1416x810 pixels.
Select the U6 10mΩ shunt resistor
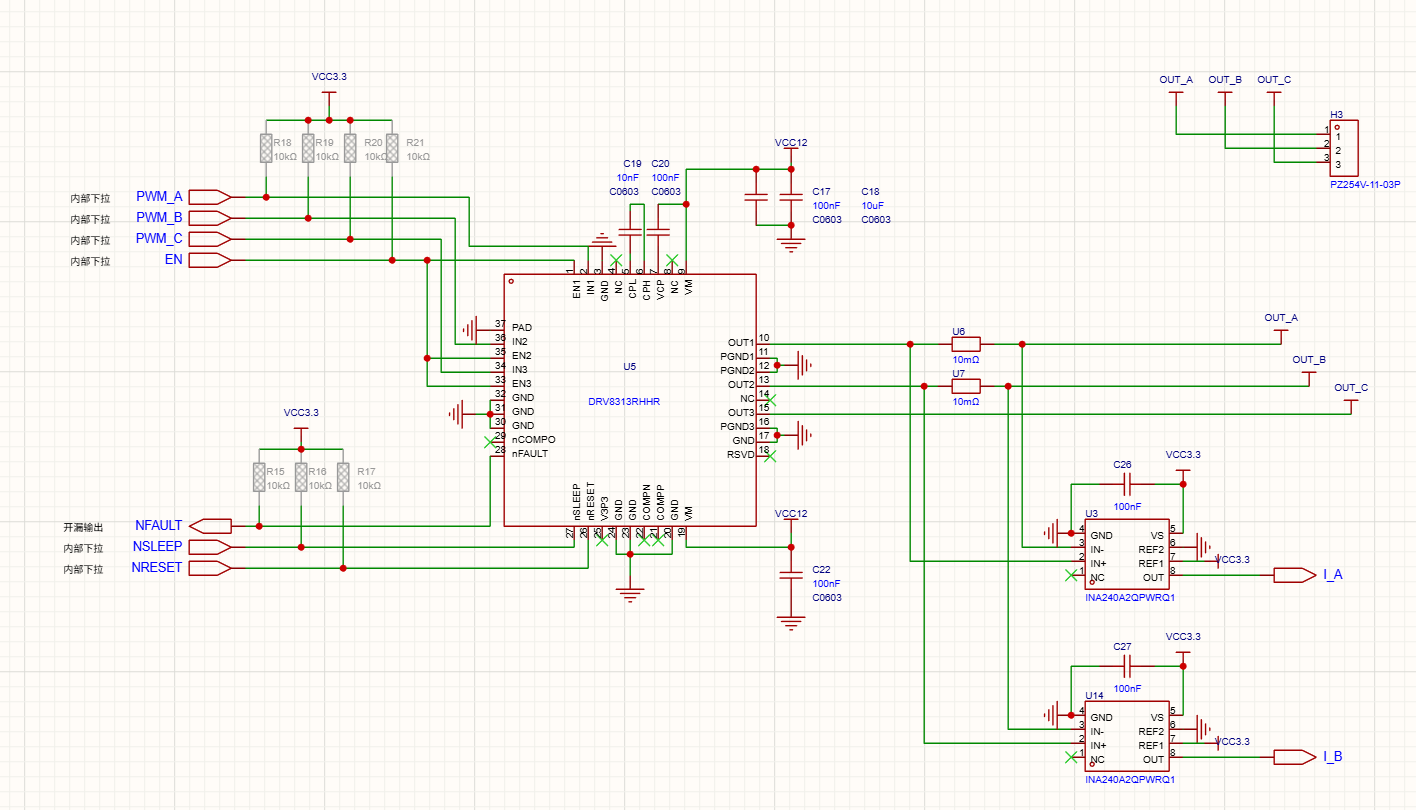click(965, 344)
